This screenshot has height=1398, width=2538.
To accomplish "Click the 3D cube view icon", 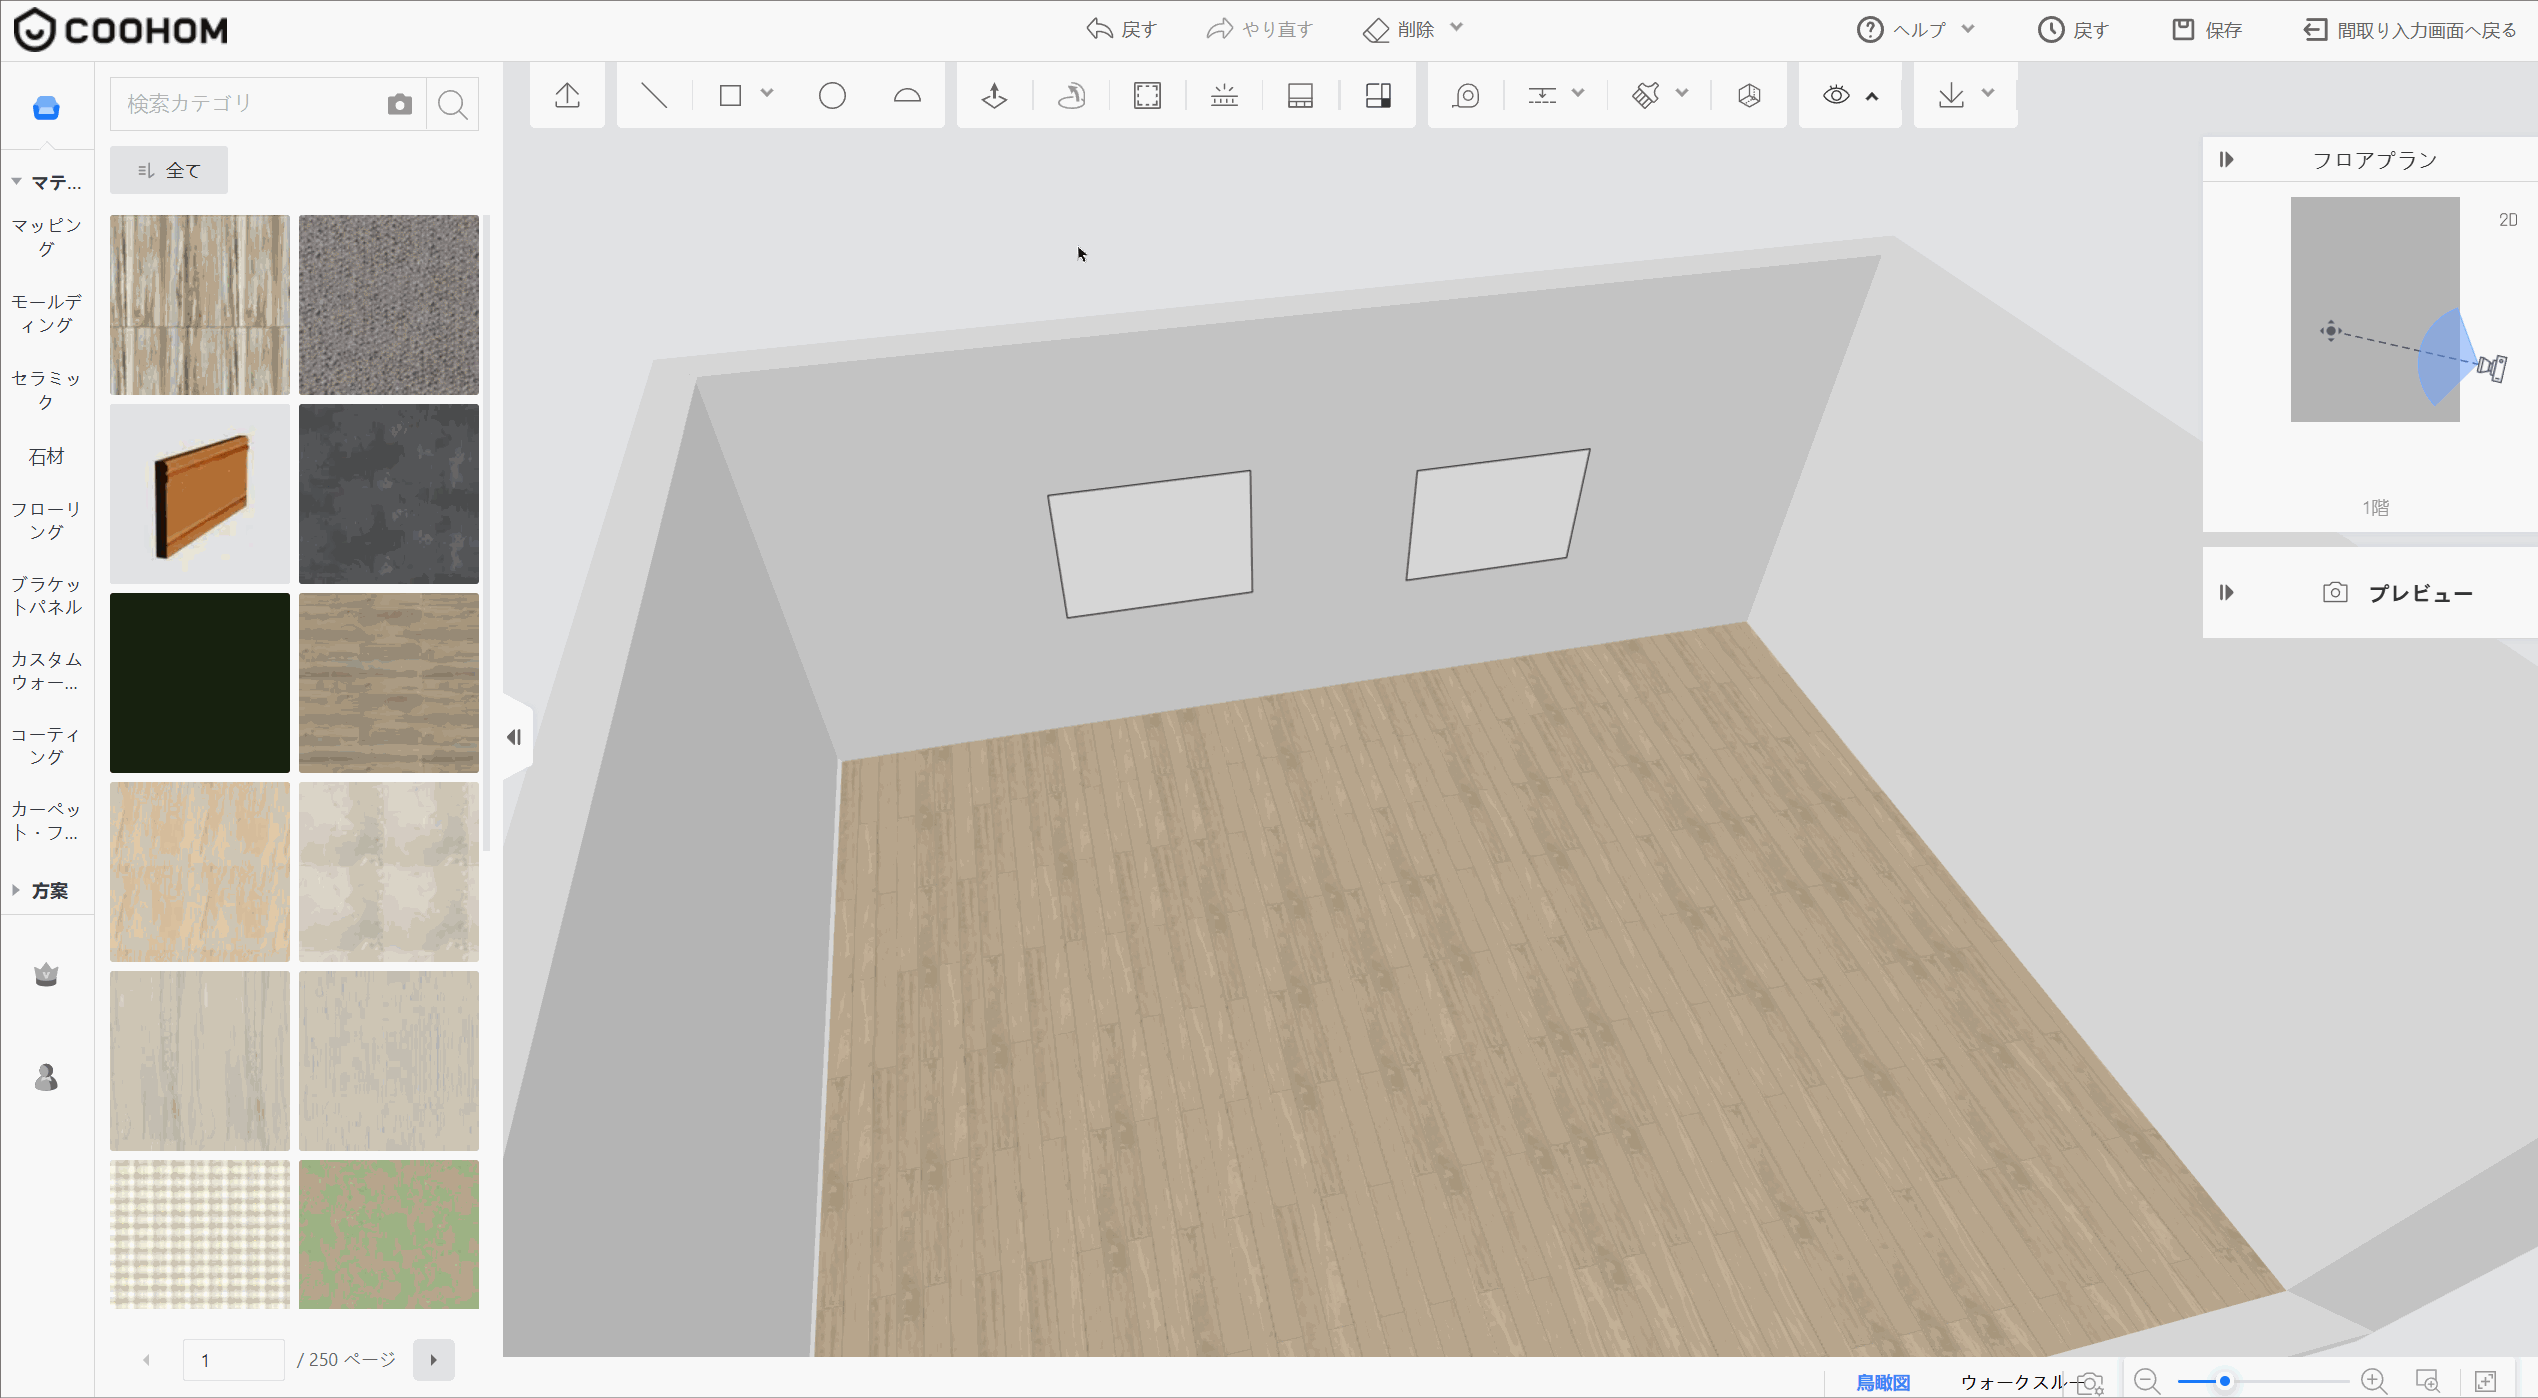I will (x=1749, y=96).
